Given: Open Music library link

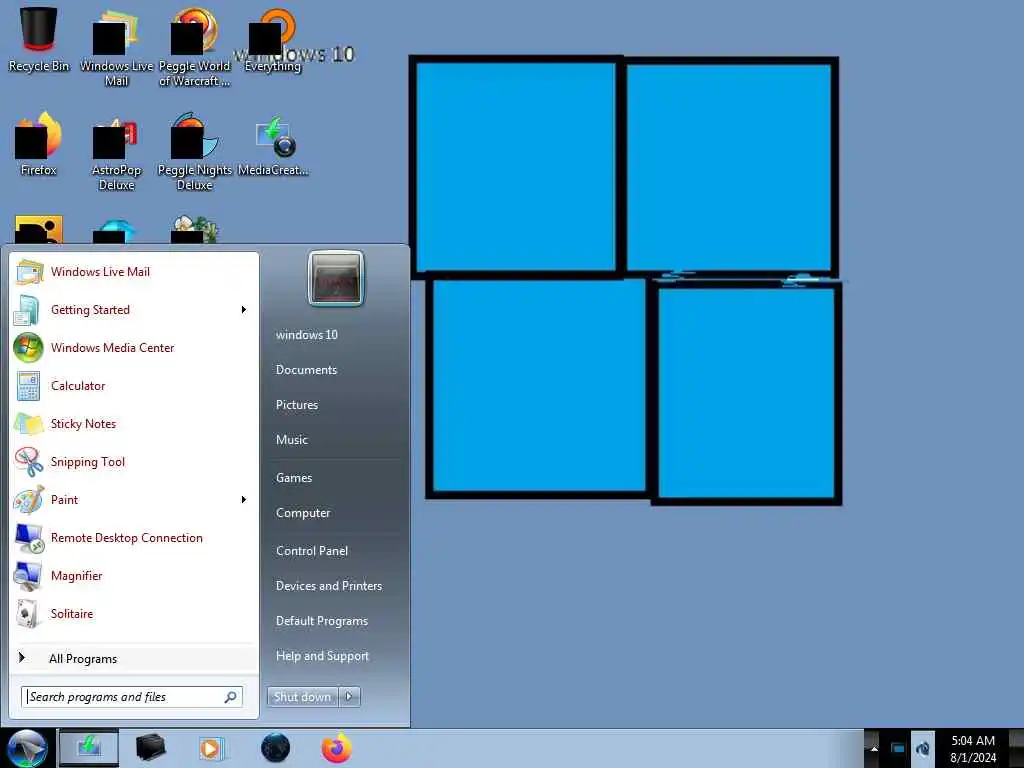Looking at the screenshot, I should pos(292,440).
